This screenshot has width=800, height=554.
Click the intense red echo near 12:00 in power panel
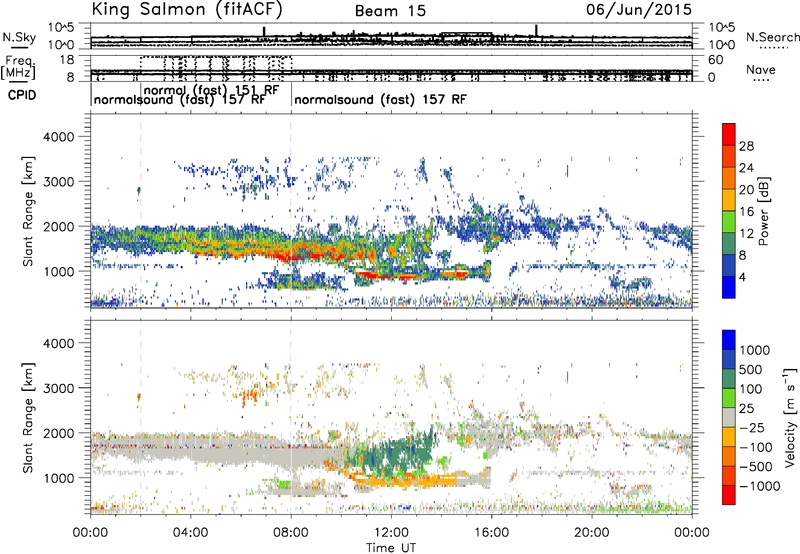[388, 275]
